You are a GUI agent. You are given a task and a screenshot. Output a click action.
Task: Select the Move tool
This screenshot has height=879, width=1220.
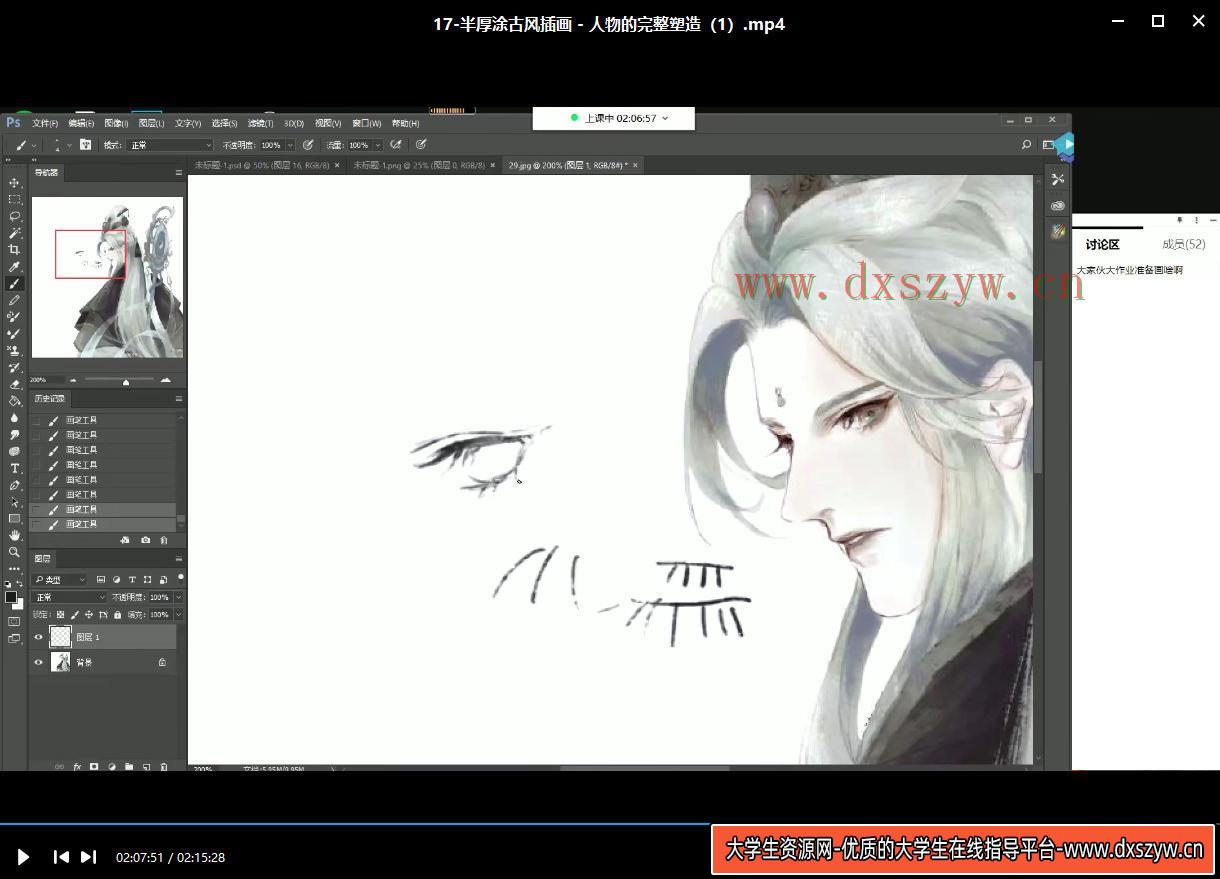click(x=14, y=183)
